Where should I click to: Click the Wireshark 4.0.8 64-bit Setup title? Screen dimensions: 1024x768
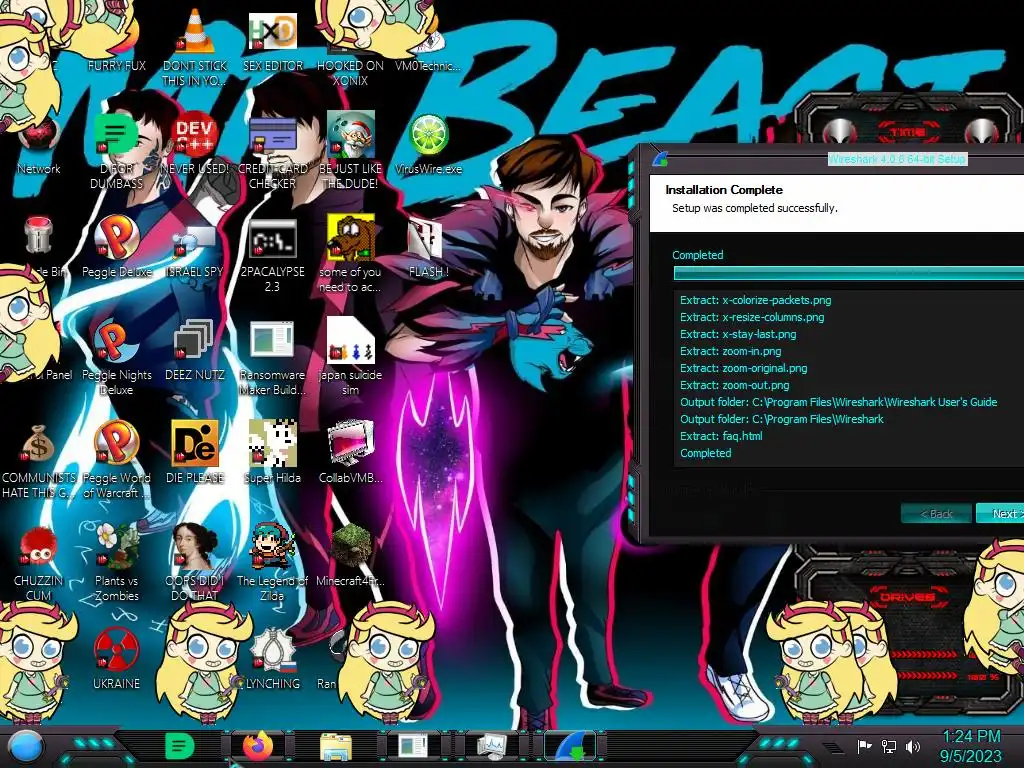click(x=897, y=159)
